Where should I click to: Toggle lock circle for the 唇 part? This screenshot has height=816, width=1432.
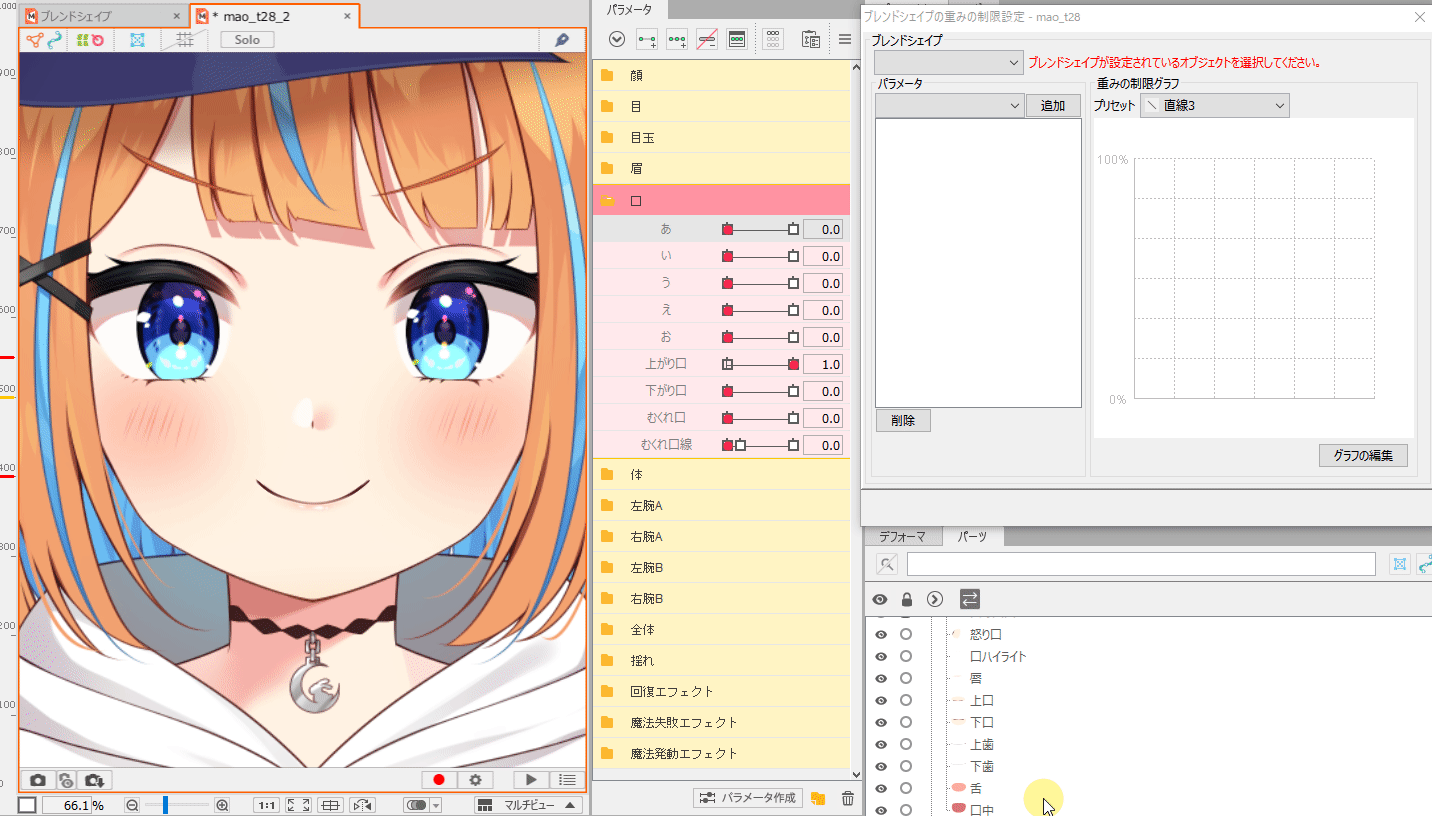coord(906,678)
